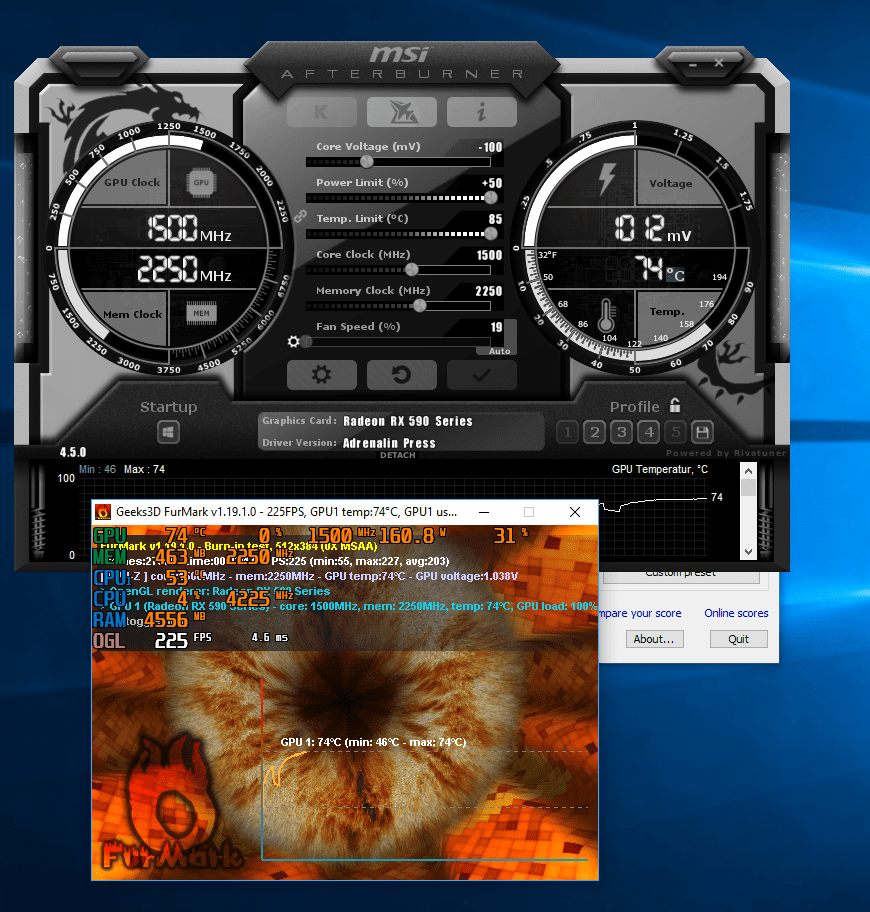Click the Power Limit value +50
The height and width of the screenshot is (912, 870).
pyautogui.click(x=492, y=183)
